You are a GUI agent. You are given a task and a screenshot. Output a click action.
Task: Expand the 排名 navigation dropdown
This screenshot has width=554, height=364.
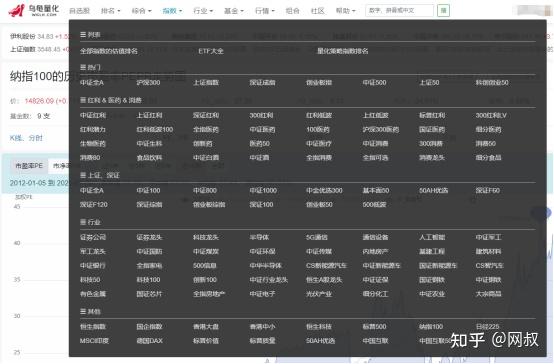click(110, 11)
